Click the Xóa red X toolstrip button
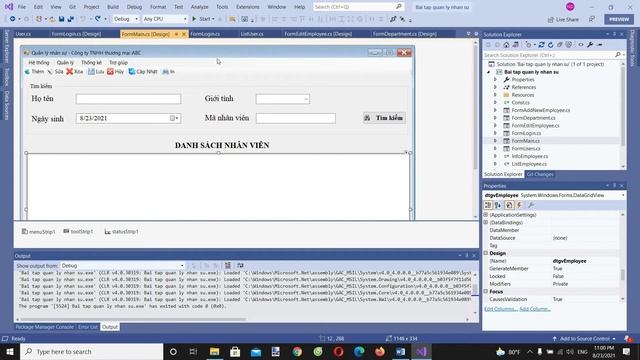The image size is (640, 360). point(75,71)
